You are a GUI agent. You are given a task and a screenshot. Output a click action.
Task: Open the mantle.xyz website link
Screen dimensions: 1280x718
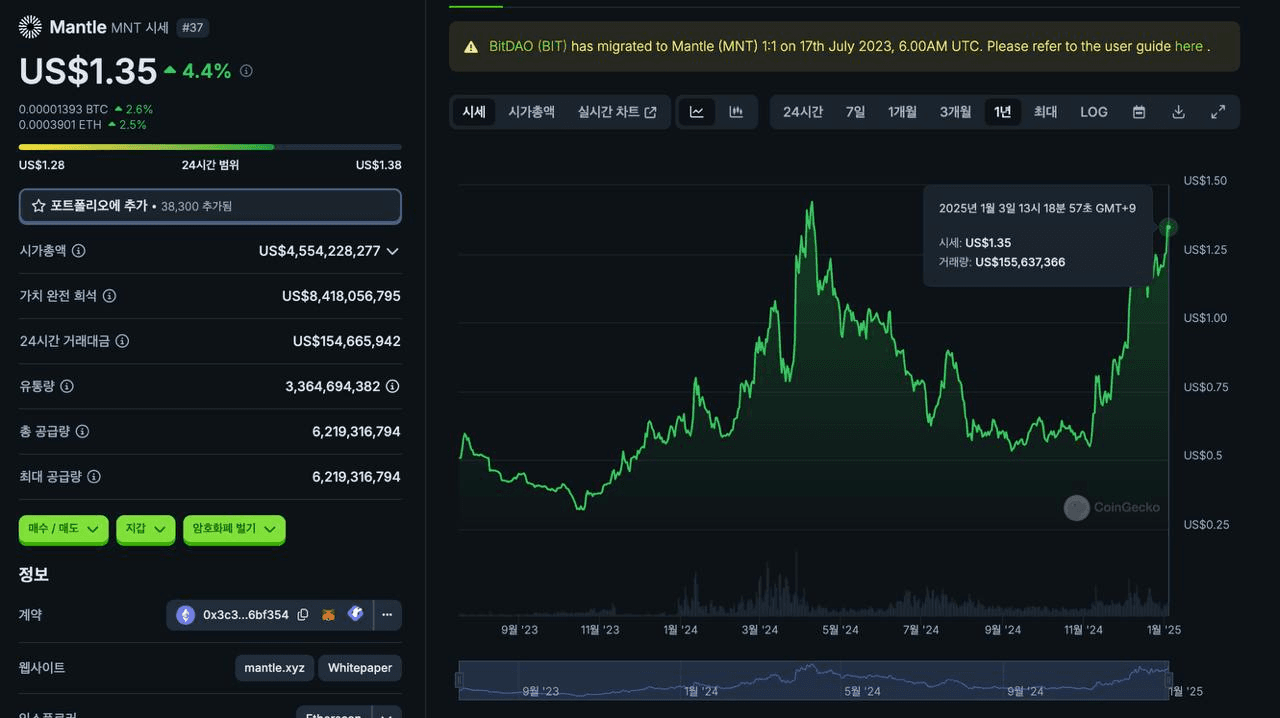tap(275, 668)
